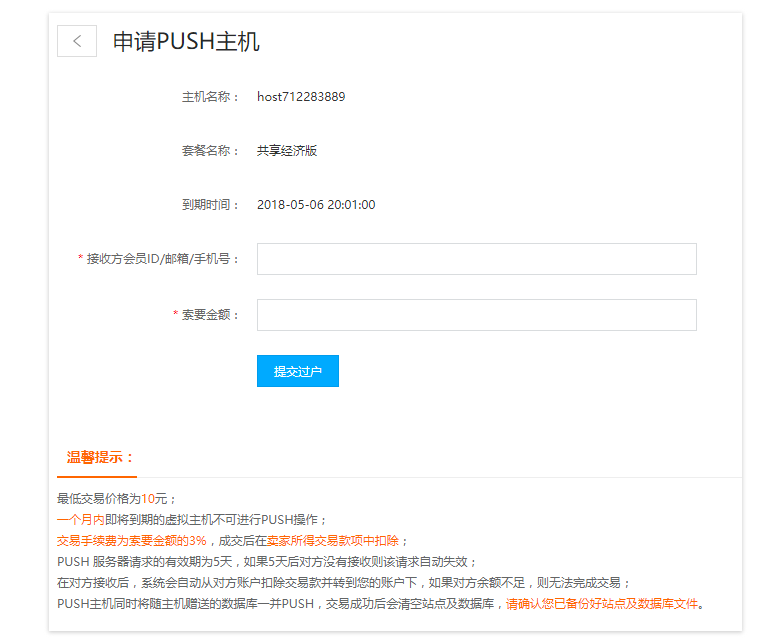Click the 索要金额 label
This screenshot has height=644, width=775.
[x=210, y=315]
